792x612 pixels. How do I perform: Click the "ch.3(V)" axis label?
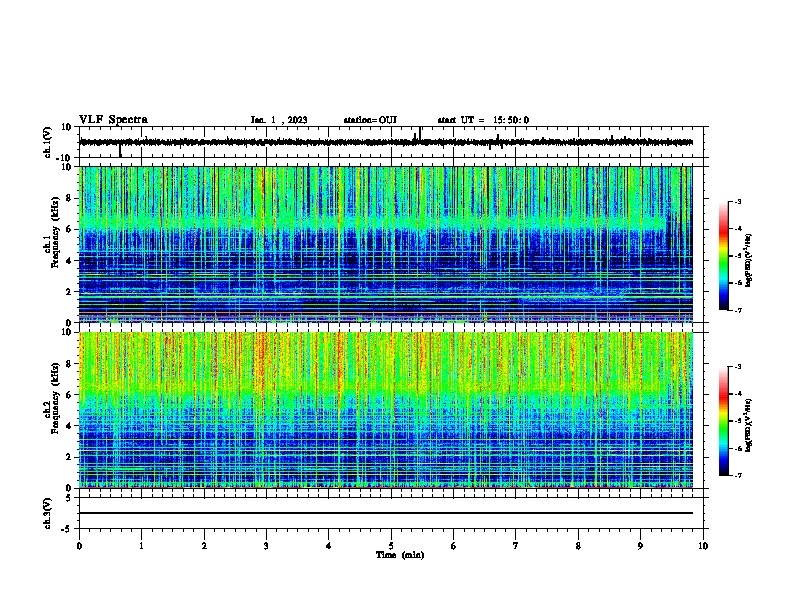[x=48, y=513]
